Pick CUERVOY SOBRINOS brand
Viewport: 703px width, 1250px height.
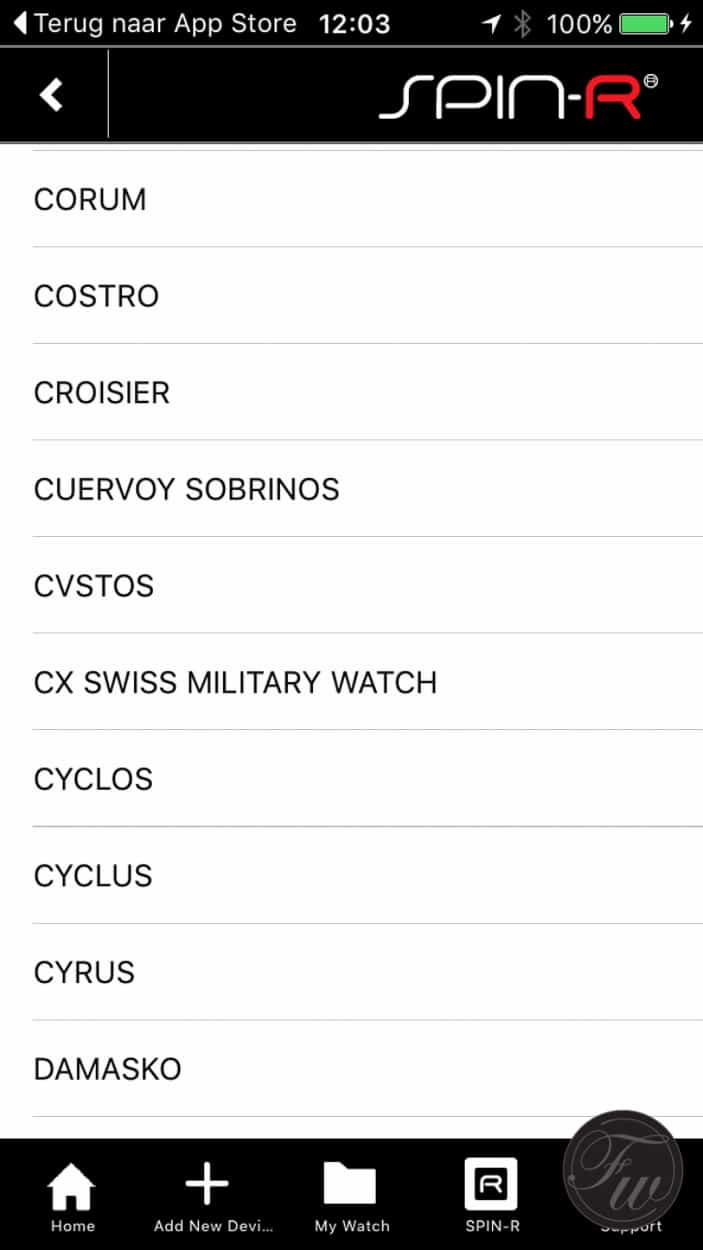(x=187, y=489)
